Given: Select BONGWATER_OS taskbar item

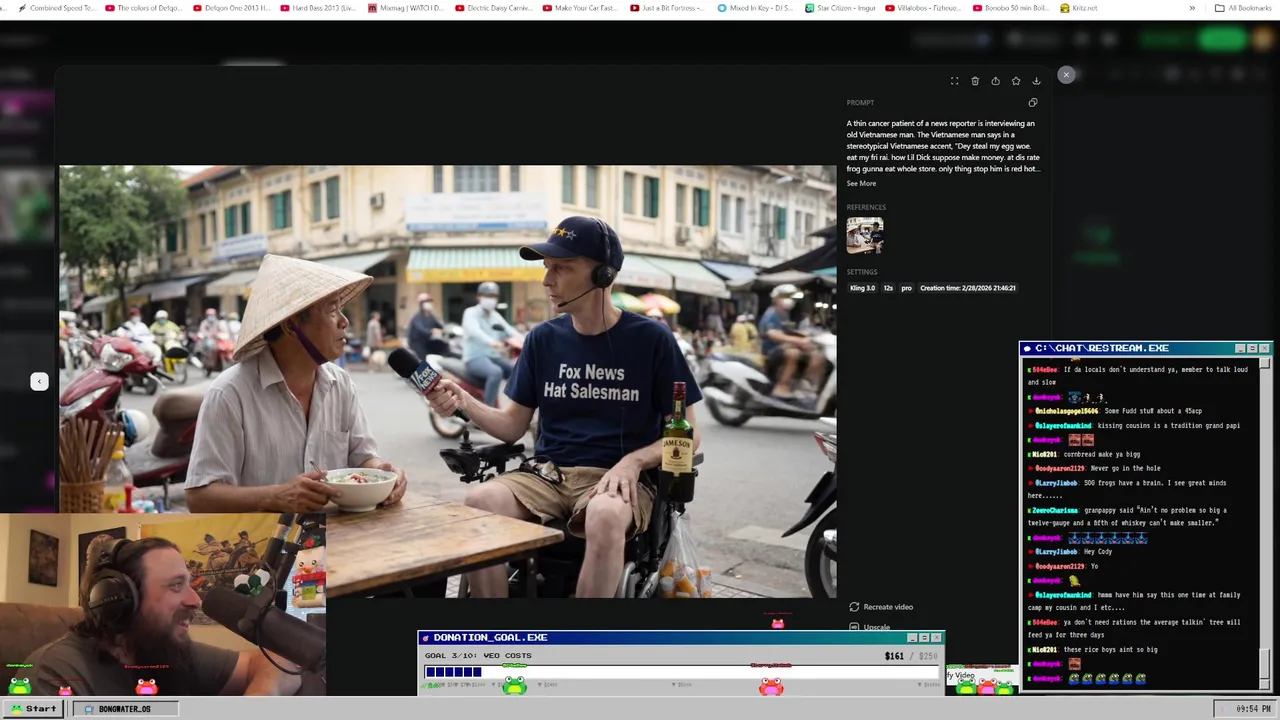Looking at the screenshot, I should click(124, 709).
